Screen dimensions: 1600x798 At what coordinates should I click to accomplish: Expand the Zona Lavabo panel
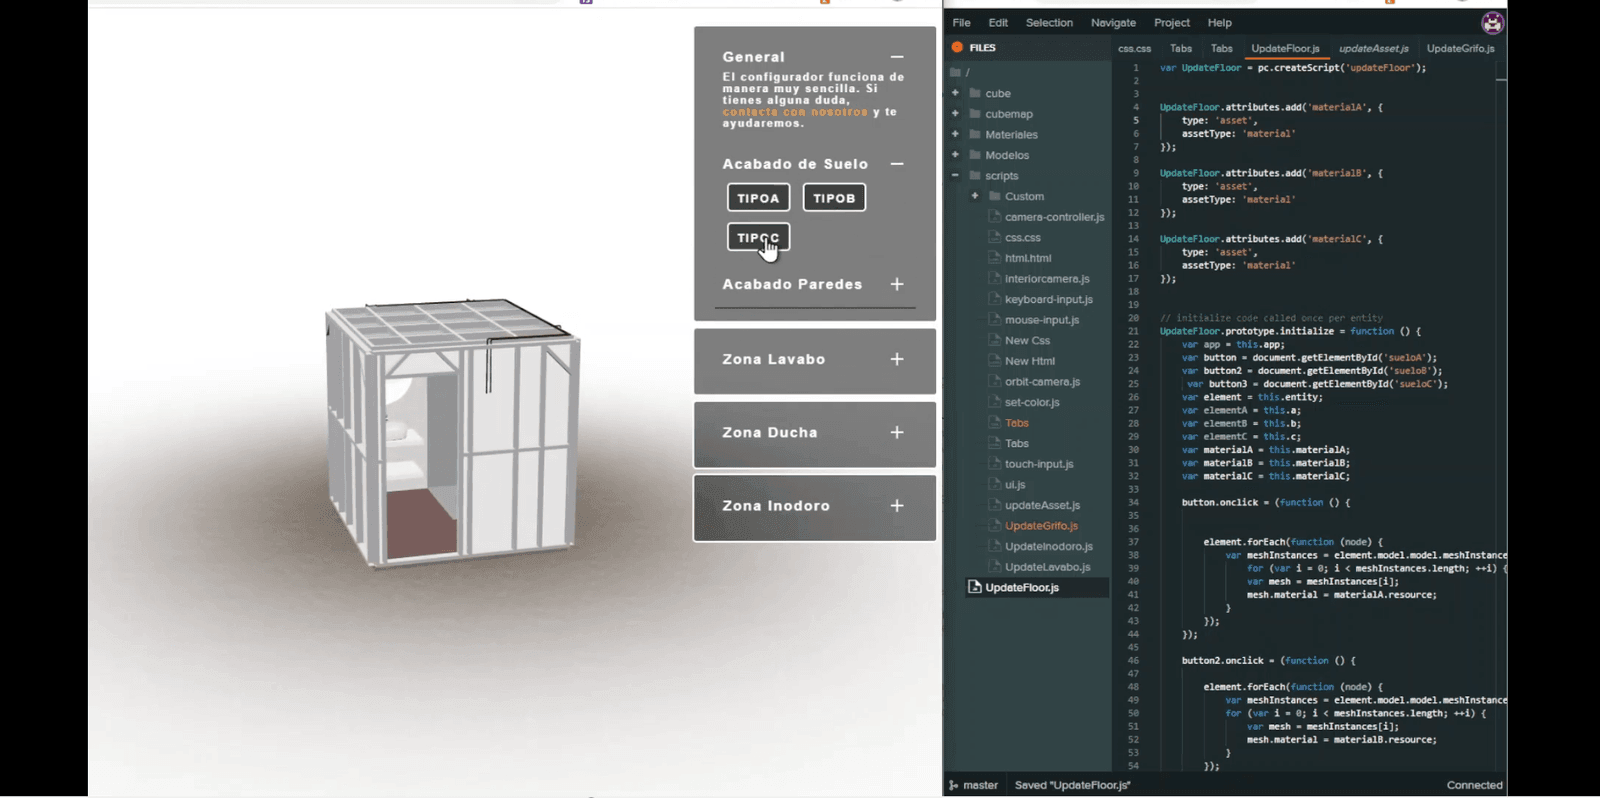pyautogui.click(x=897, y=359)
